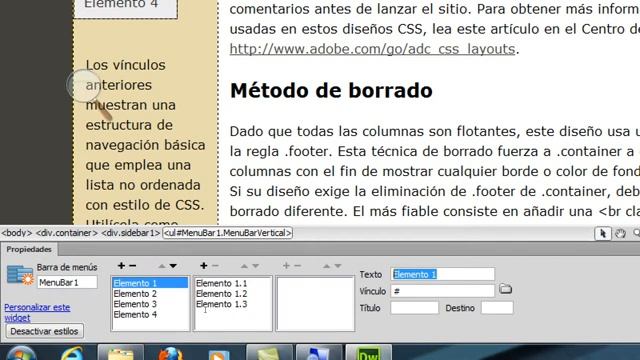The height and width of the screenshot is (360, 640).
Task: Click the Desactivar estilos button
Action: [x=44, y=331]
